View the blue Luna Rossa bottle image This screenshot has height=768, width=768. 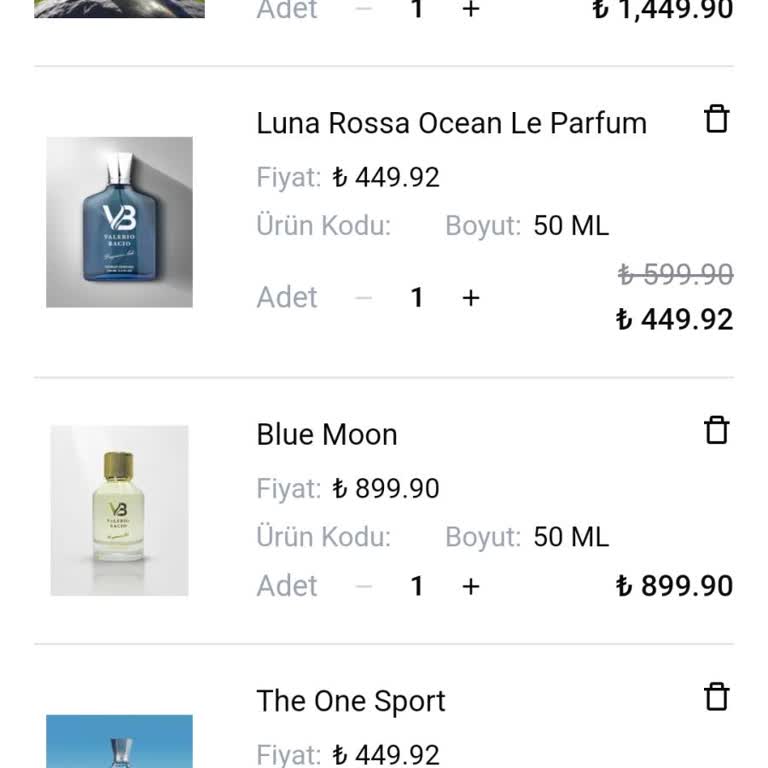tap(119, 222)
